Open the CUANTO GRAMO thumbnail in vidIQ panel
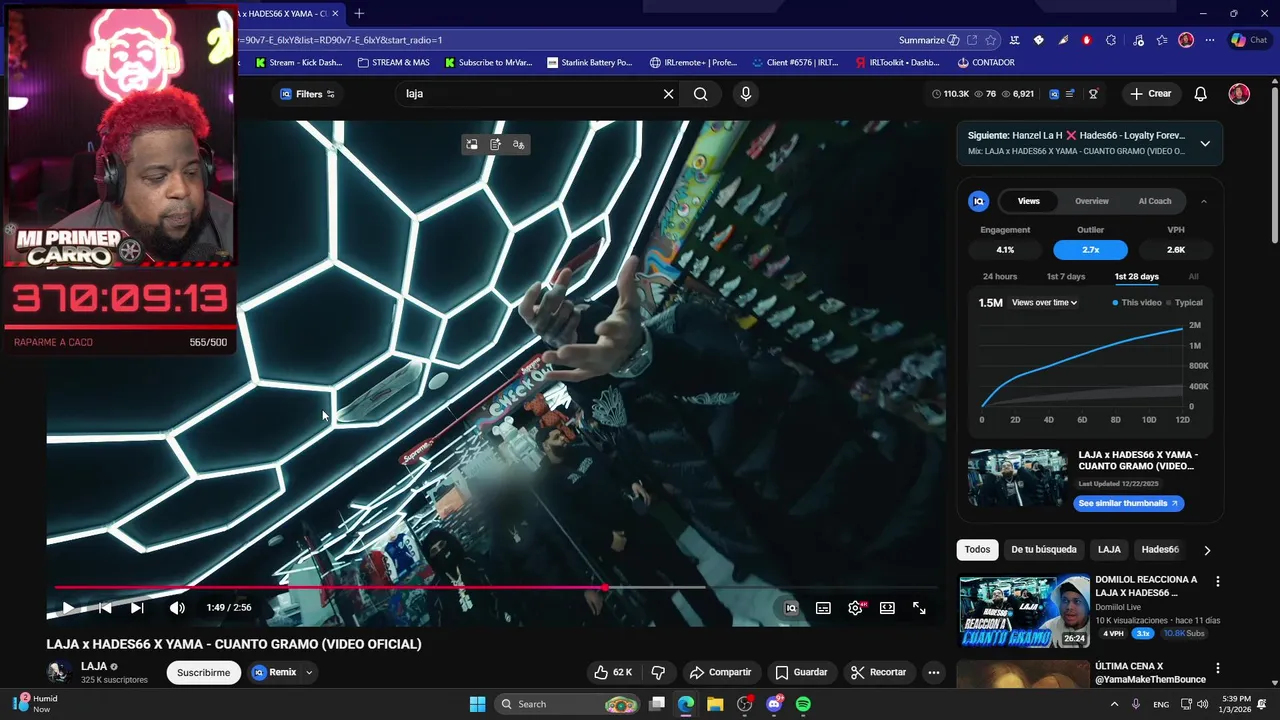This screenshot has width=1280, height=720. [1017, 478]
